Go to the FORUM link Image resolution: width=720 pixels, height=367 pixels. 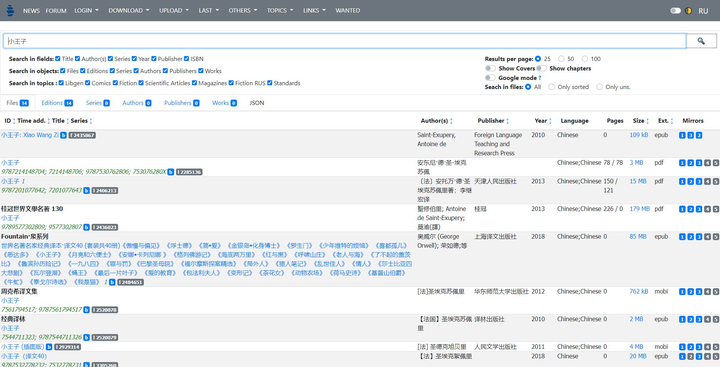pos(56,11)
